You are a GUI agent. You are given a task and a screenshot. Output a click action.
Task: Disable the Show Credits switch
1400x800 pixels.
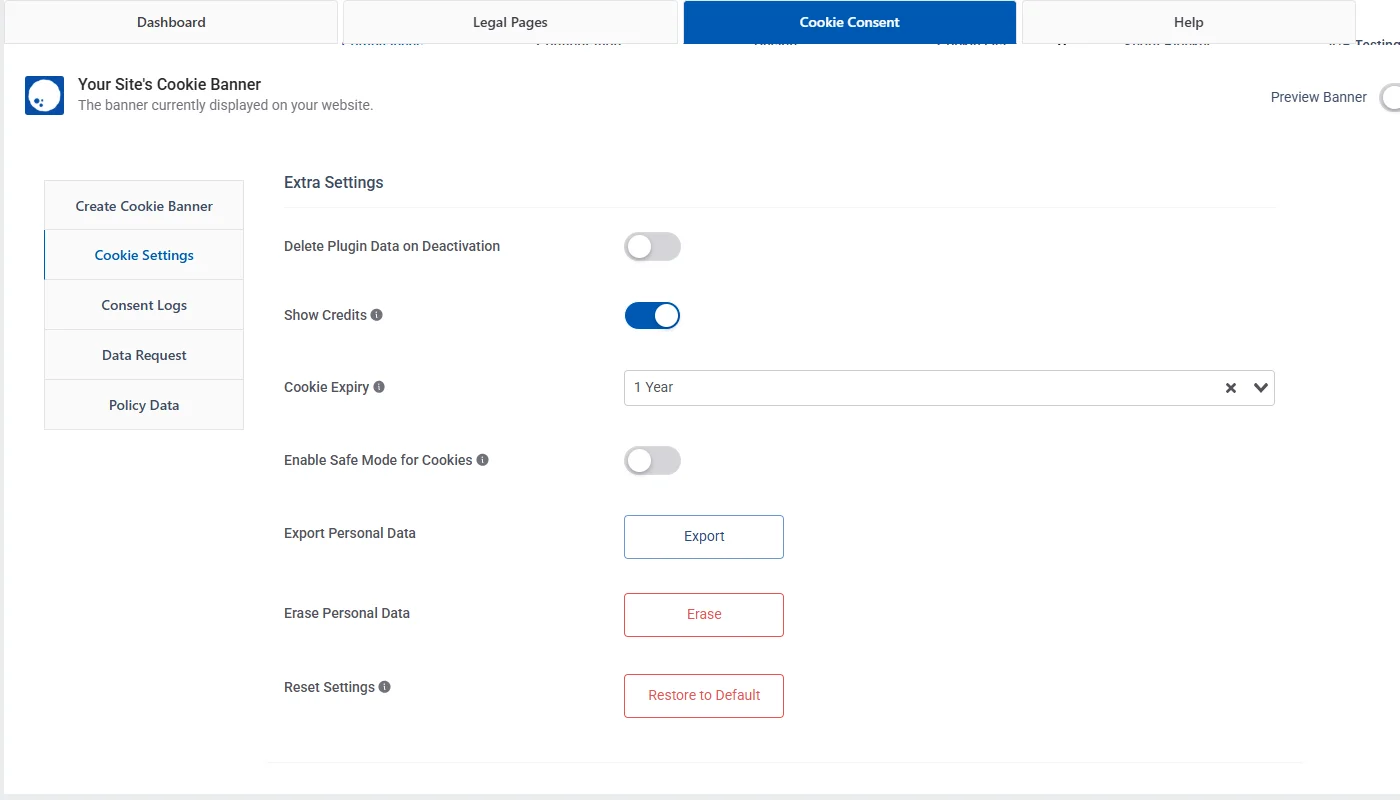point(652,316)
